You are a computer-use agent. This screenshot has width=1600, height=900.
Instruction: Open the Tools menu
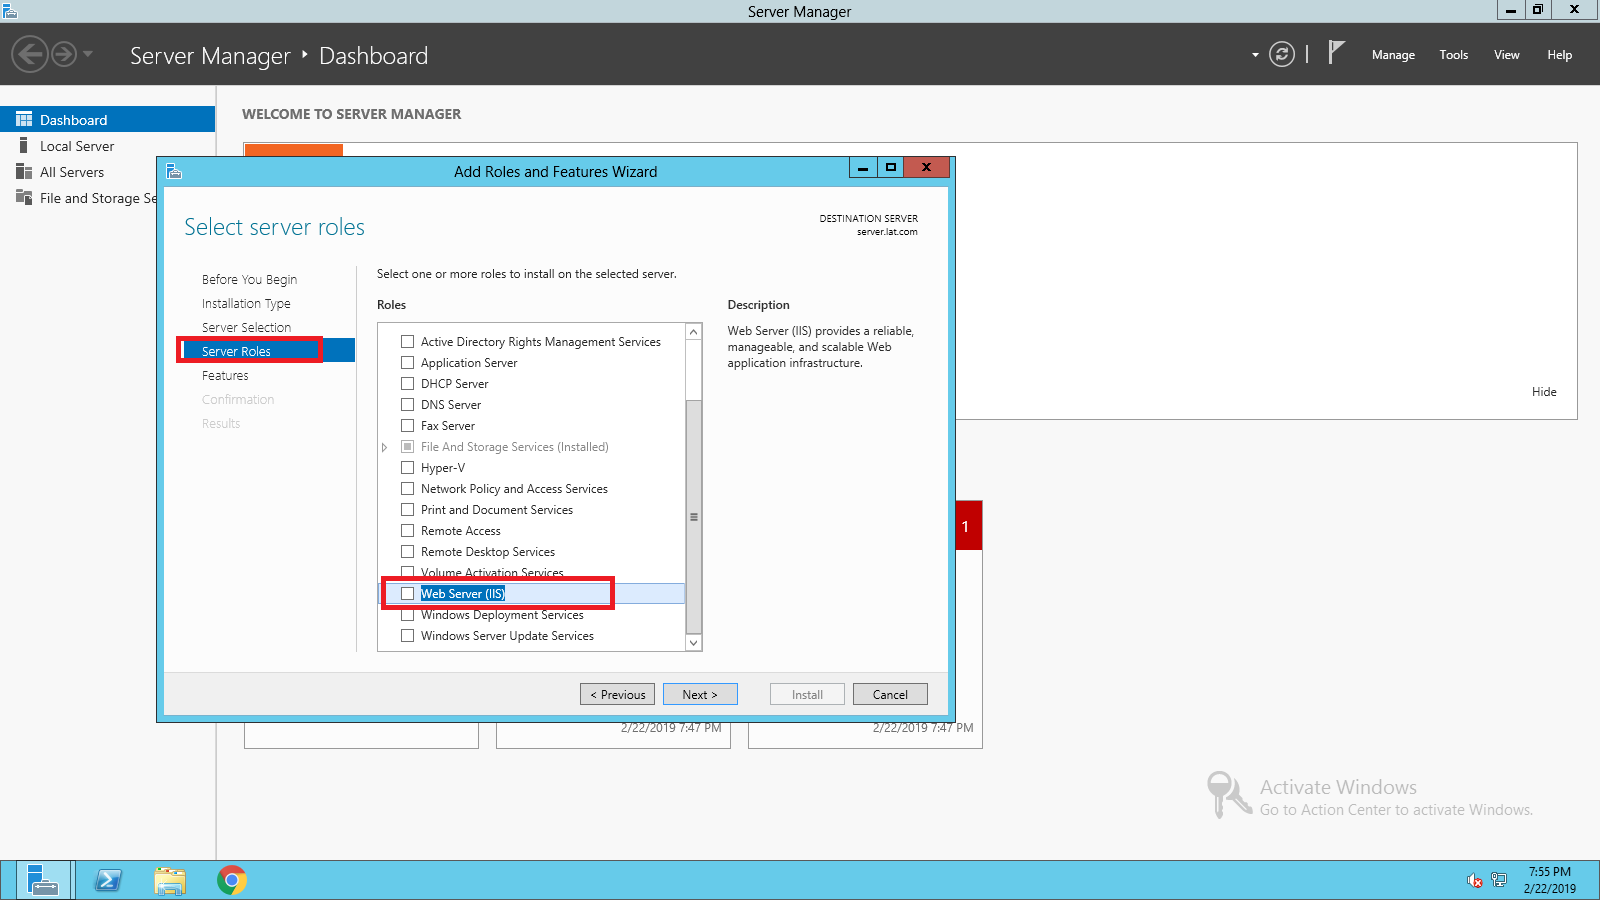pos(1453,55)
